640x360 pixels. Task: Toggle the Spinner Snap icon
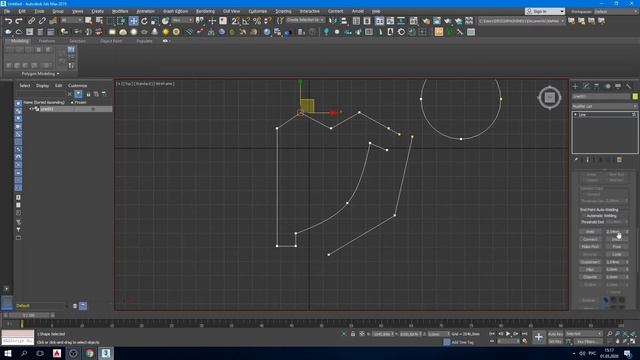(x=267, y=21)
